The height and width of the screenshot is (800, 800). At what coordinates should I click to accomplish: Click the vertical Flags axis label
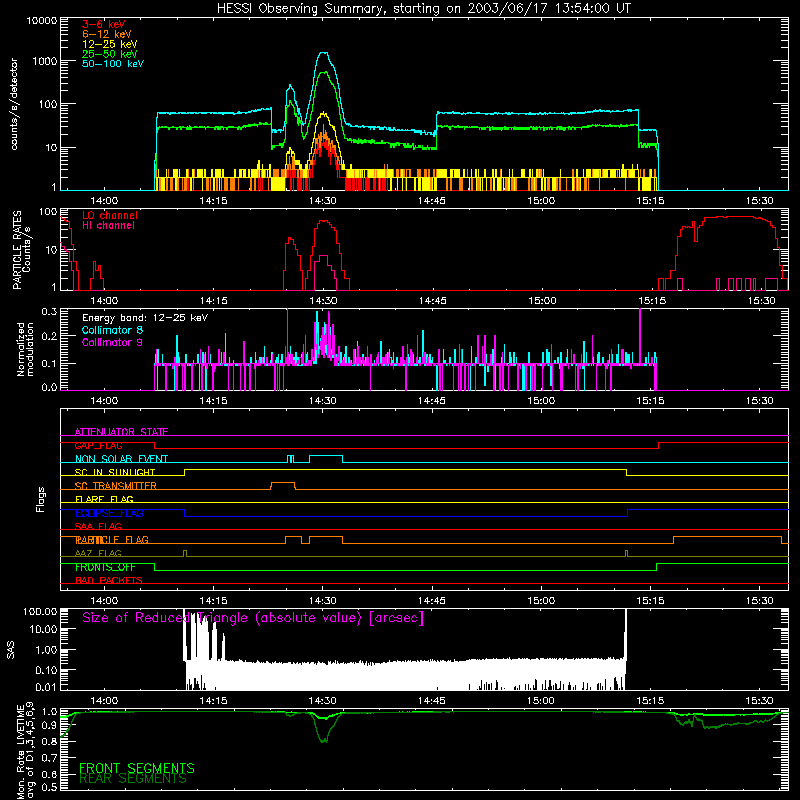point(41,499)
